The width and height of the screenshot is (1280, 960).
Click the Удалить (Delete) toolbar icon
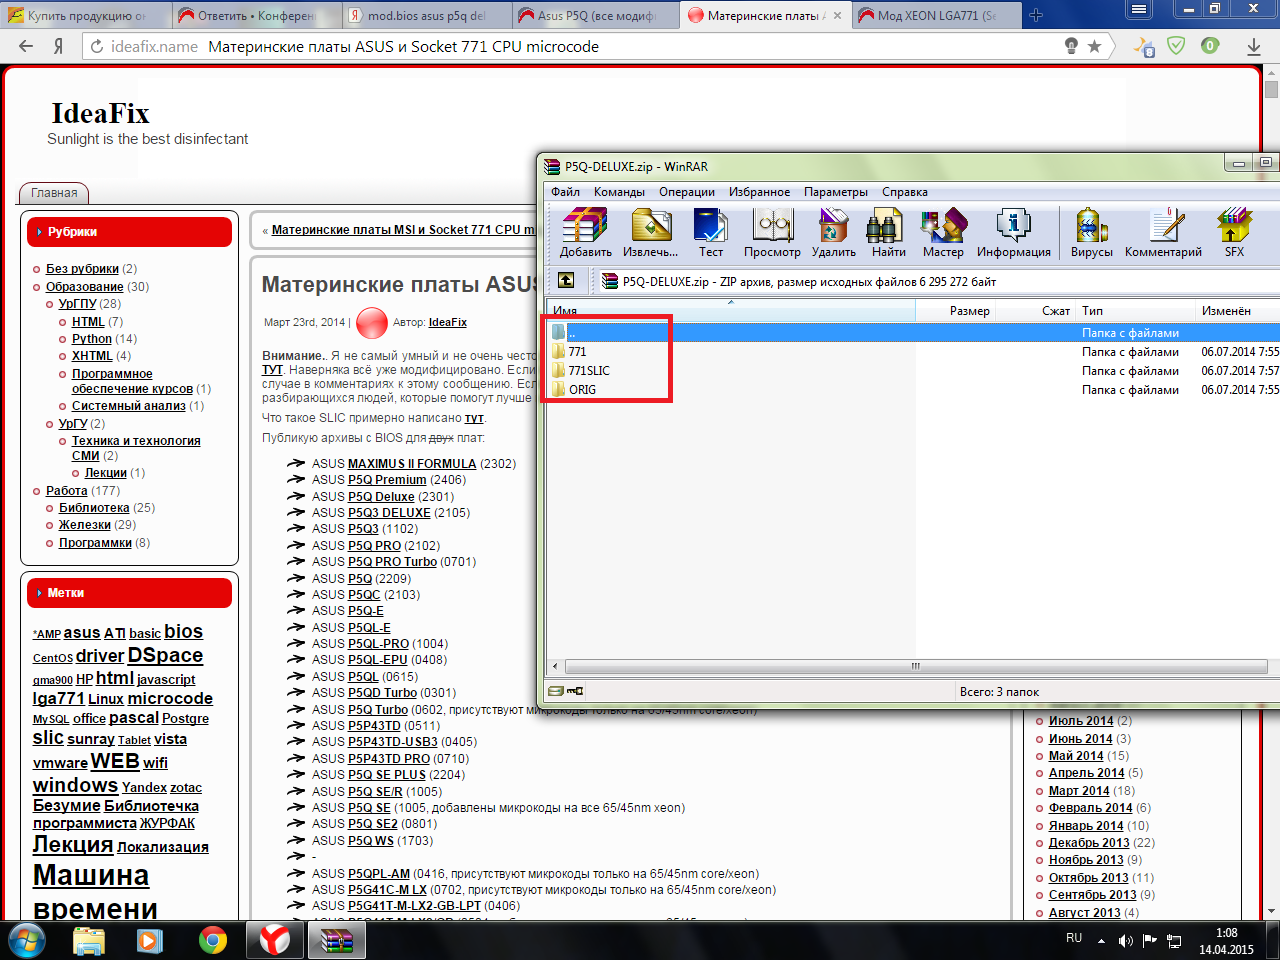[833, 233]
